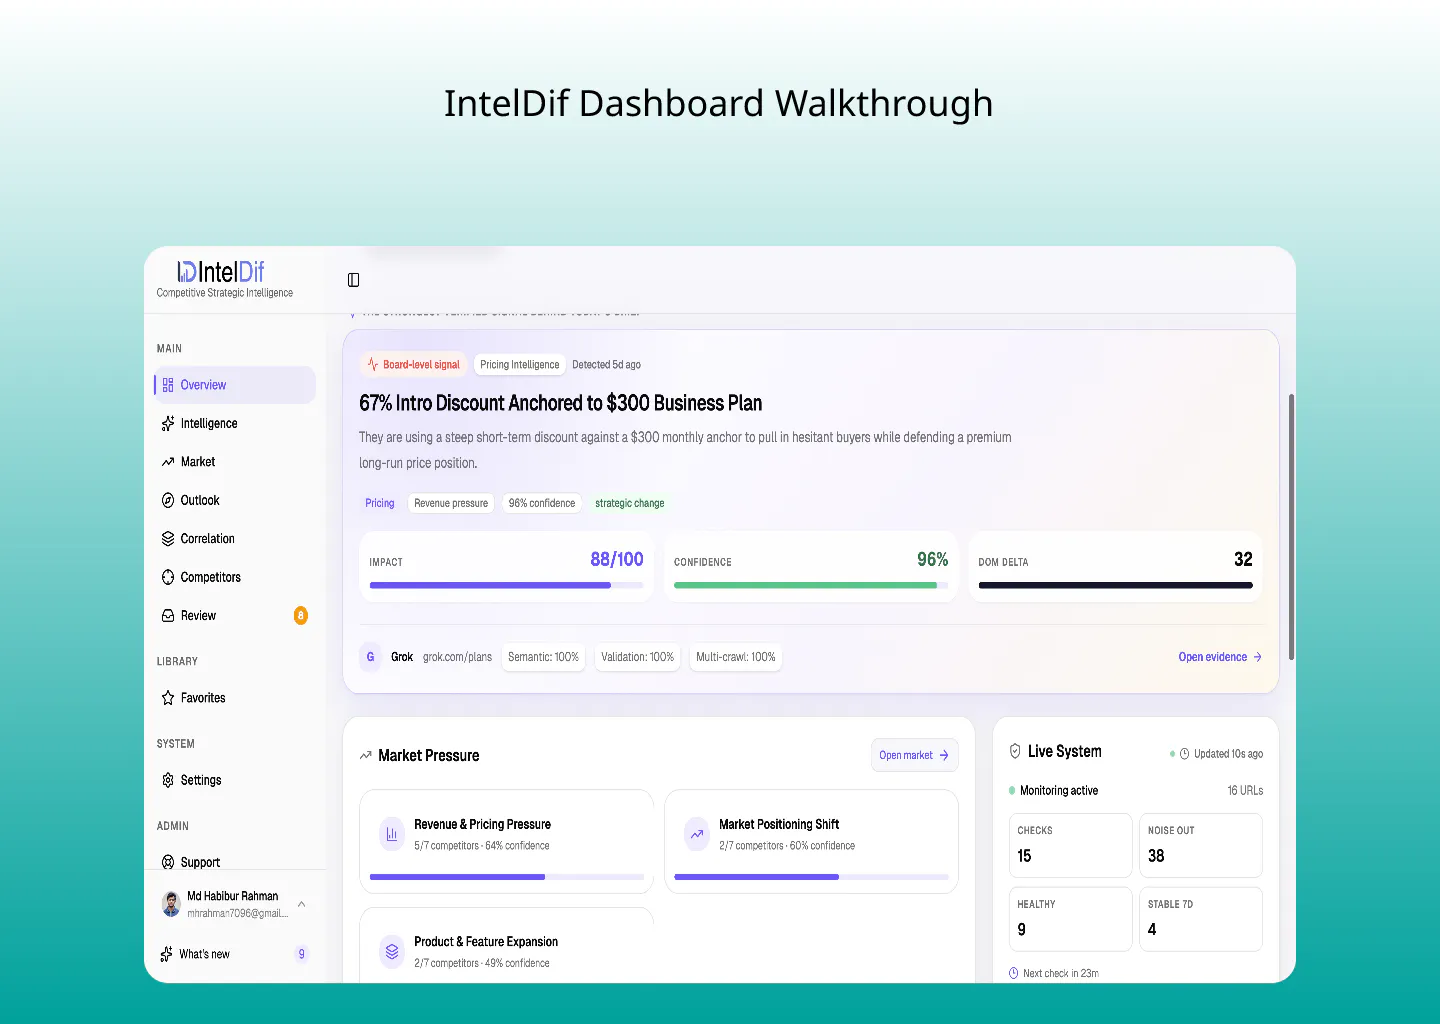1440x1024 pixels.
Task: Click the Intelligence sparkle icon
Action: coord(168,424)
